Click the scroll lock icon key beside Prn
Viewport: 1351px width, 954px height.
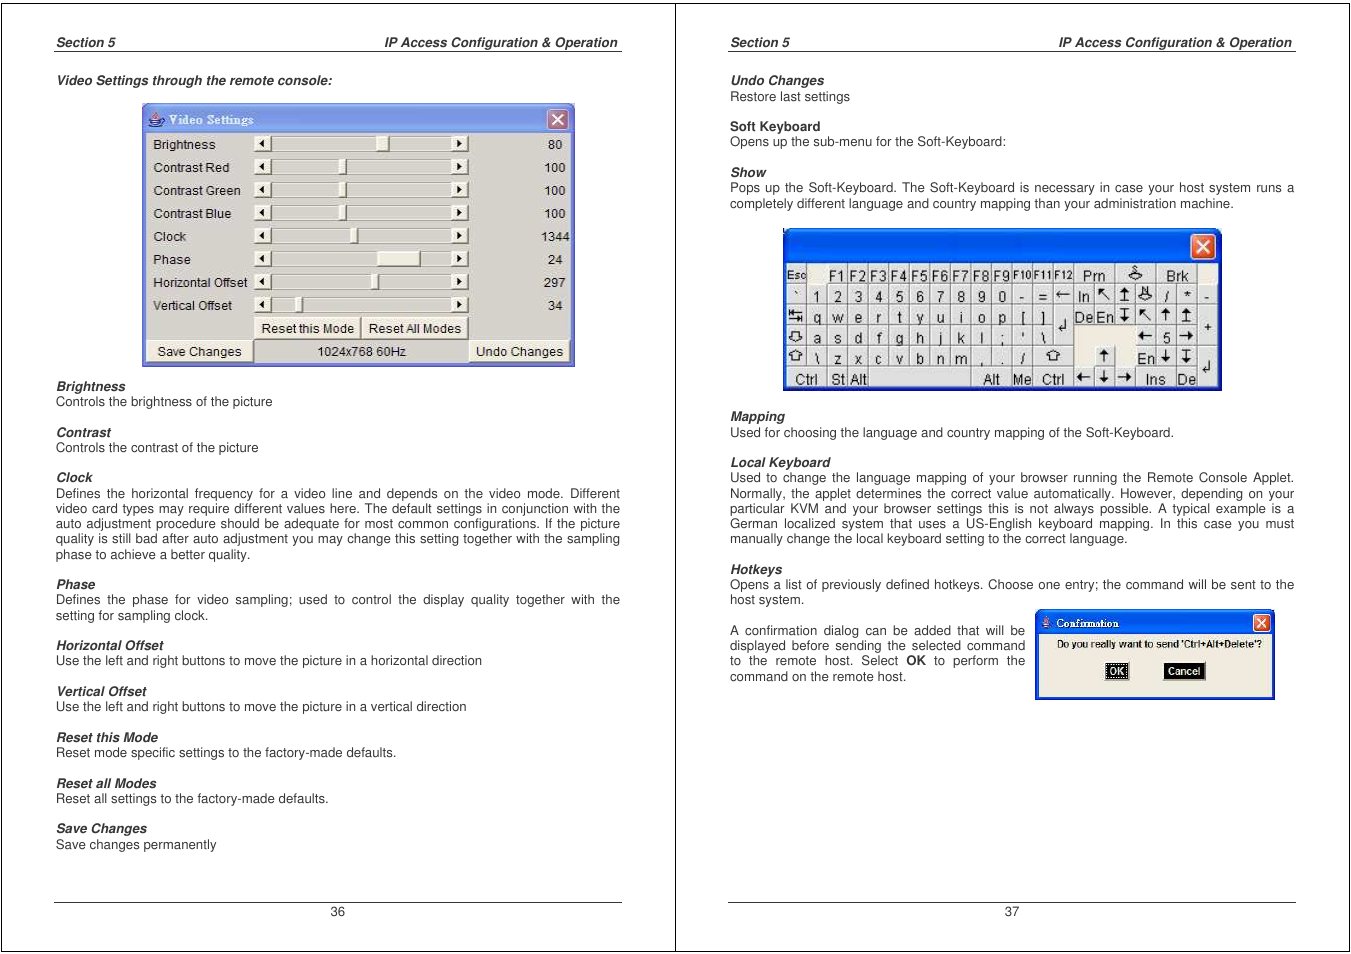(1135, 274)
